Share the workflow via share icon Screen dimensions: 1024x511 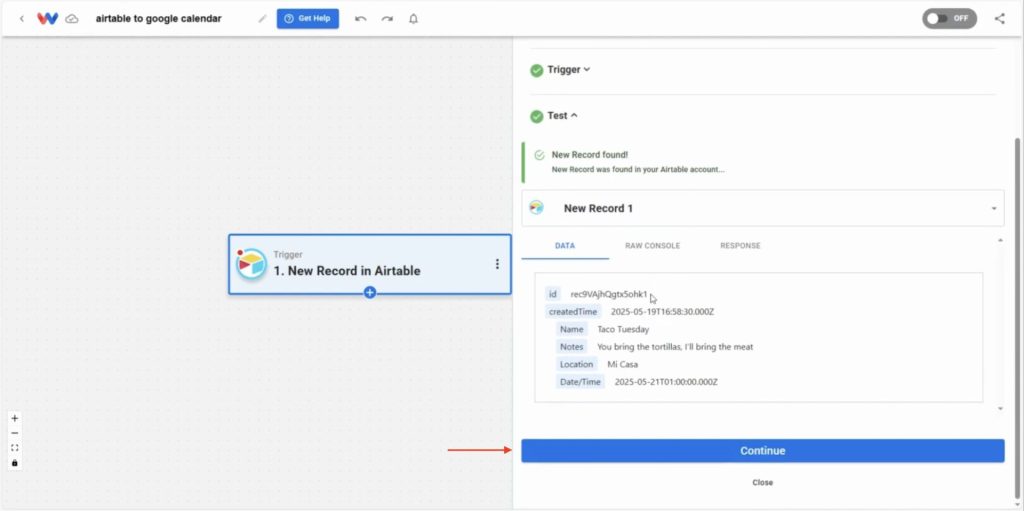[1000, 18]
